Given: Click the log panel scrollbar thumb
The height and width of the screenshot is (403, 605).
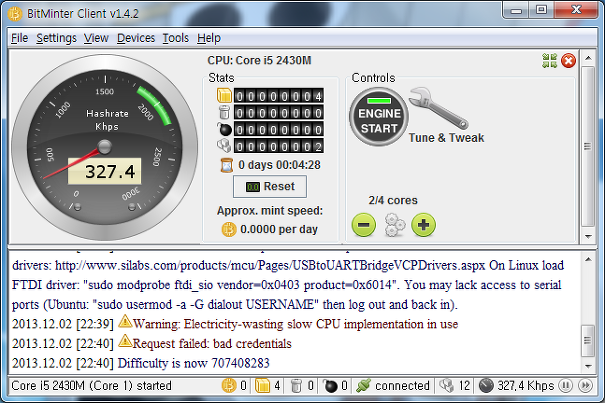Looking at the screenshot, I should (588, 341).
